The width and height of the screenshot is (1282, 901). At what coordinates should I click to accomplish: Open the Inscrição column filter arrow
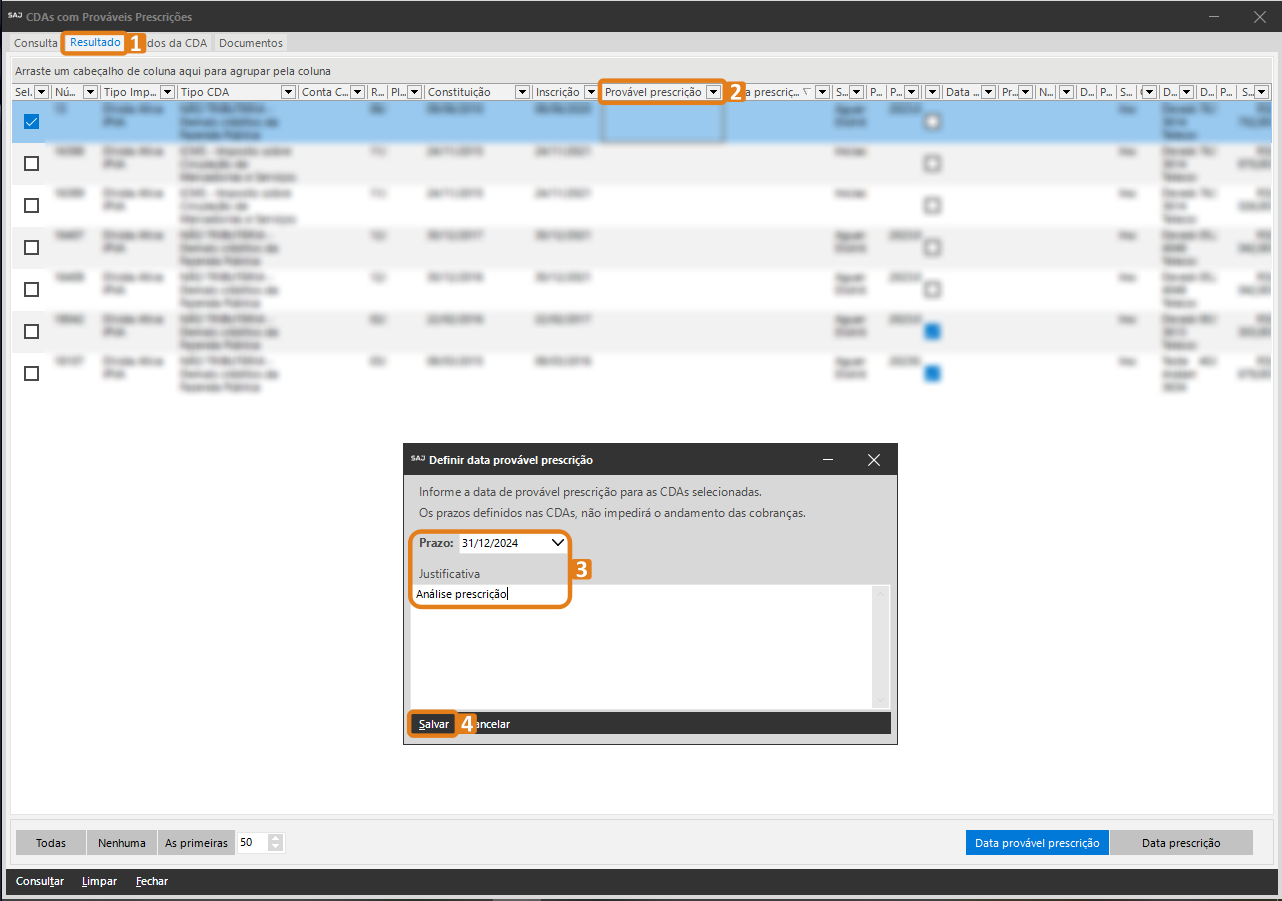(590, 92)
